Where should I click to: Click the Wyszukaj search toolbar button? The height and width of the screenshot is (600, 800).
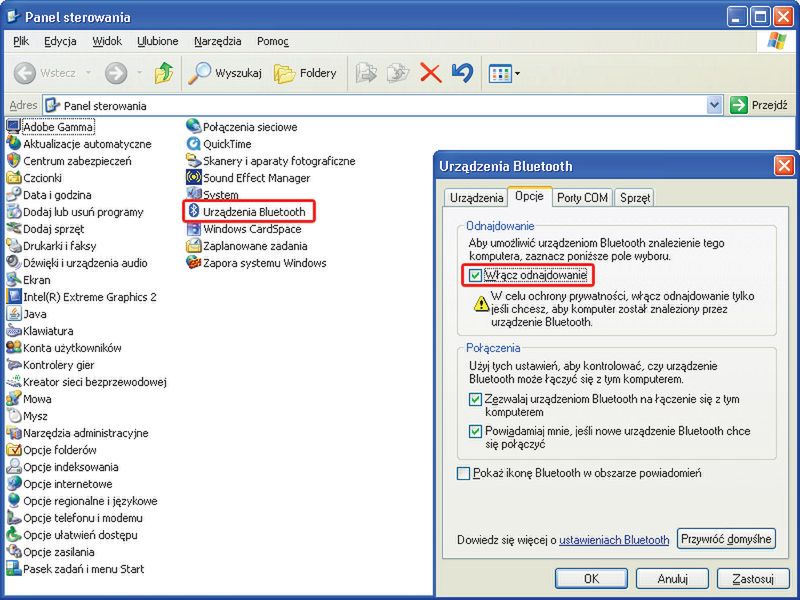225,73
